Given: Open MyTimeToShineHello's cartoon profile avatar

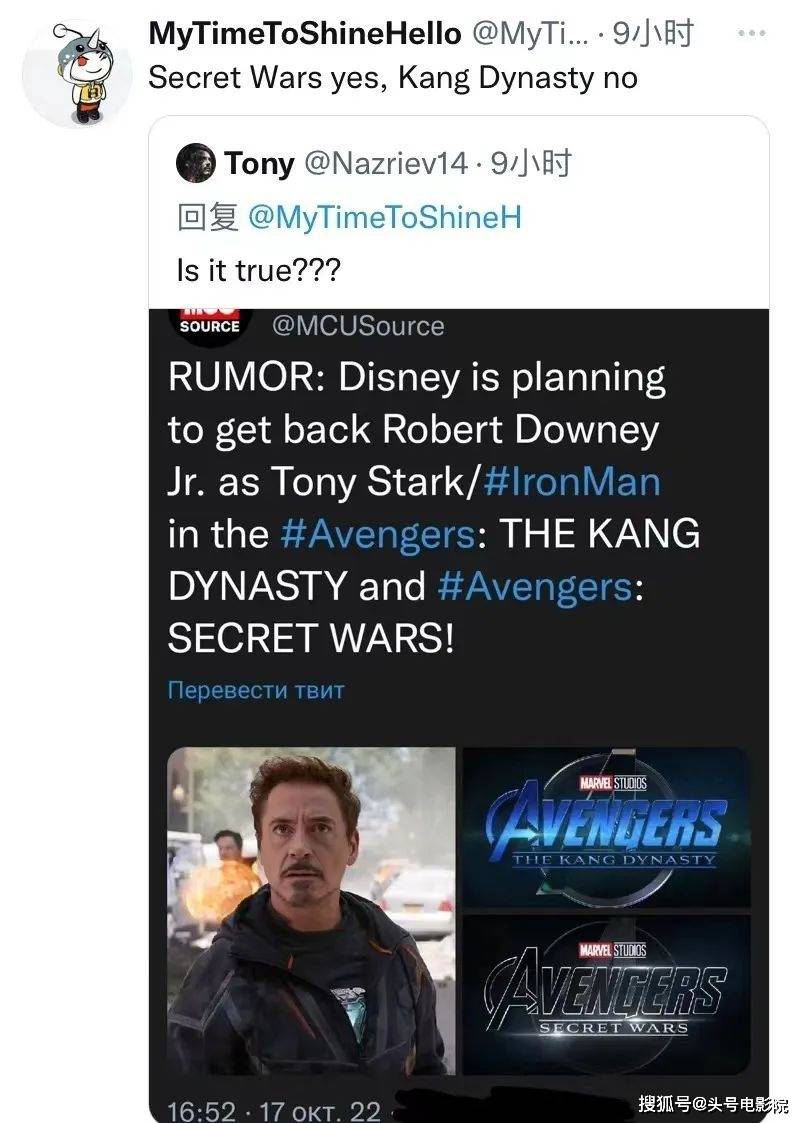Looking at the screenshot, I should [77, 73].
